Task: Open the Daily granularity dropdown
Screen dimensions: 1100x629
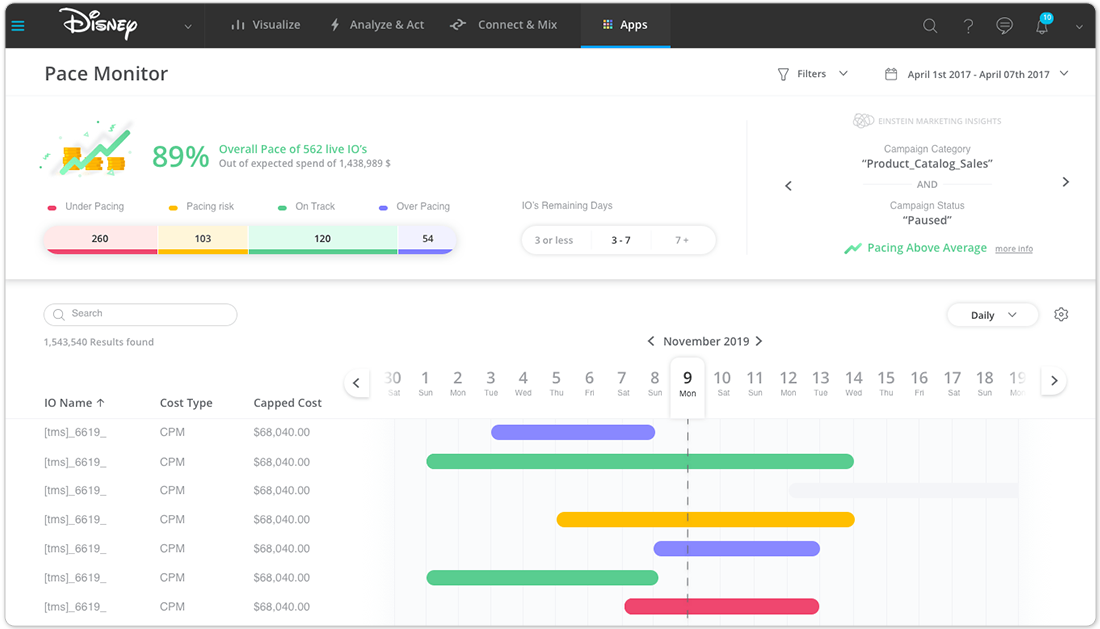Action: pyautogui.click(x=992, y=315)
